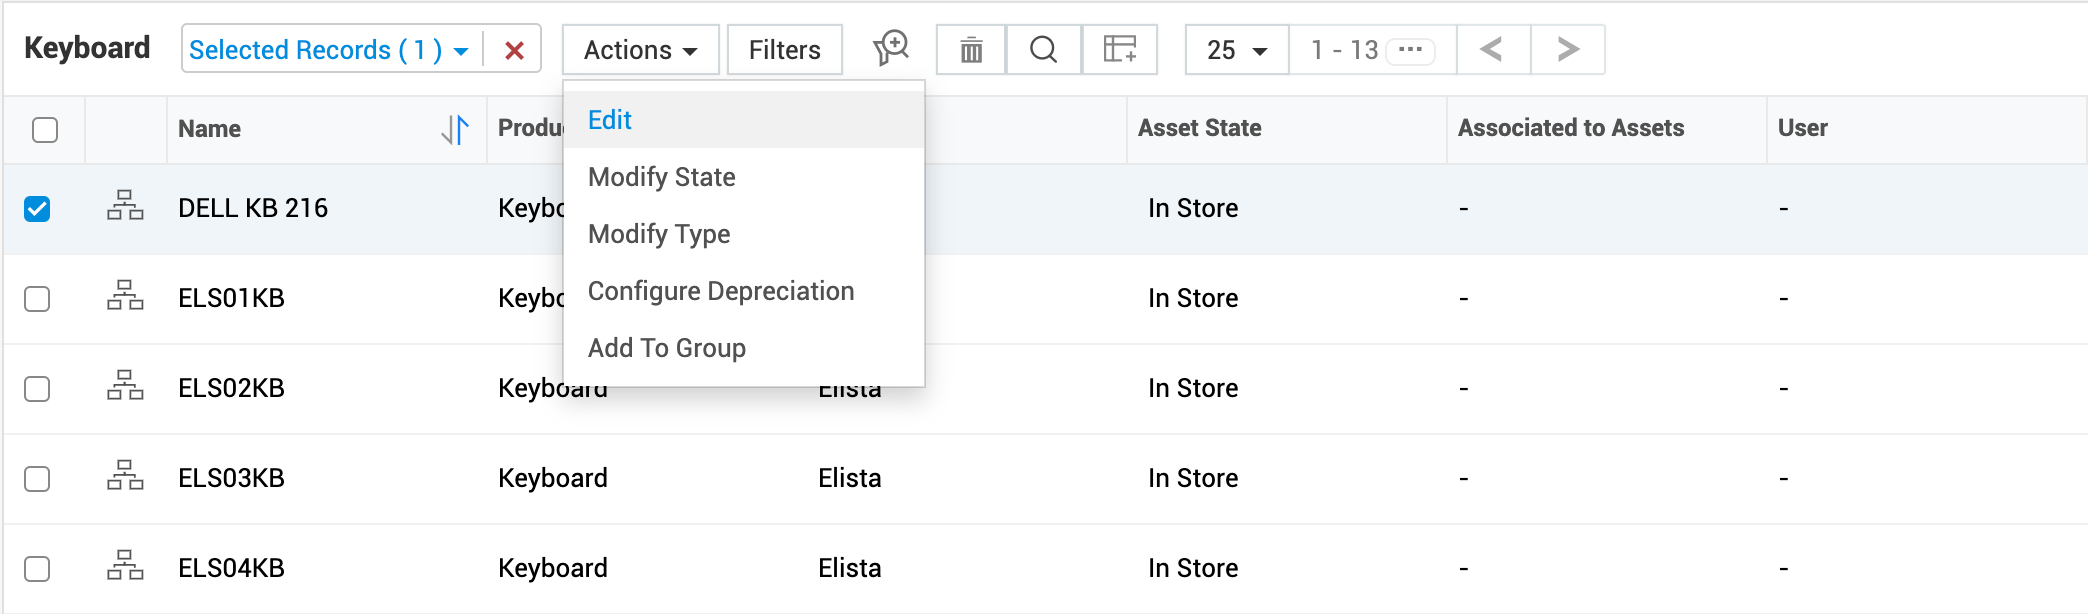Click the advanced search pin icon
This screenshot has height=614, width=2088.
click(x=890, y=48)
